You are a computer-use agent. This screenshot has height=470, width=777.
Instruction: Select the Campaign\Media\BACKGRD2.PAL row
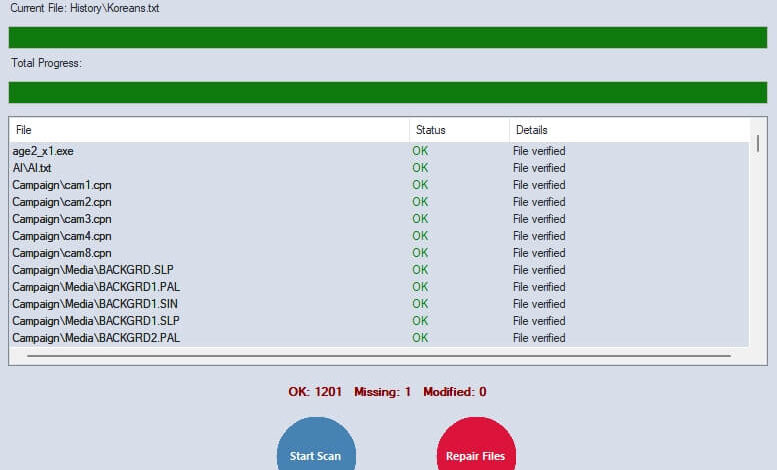[x=379, y=338]
